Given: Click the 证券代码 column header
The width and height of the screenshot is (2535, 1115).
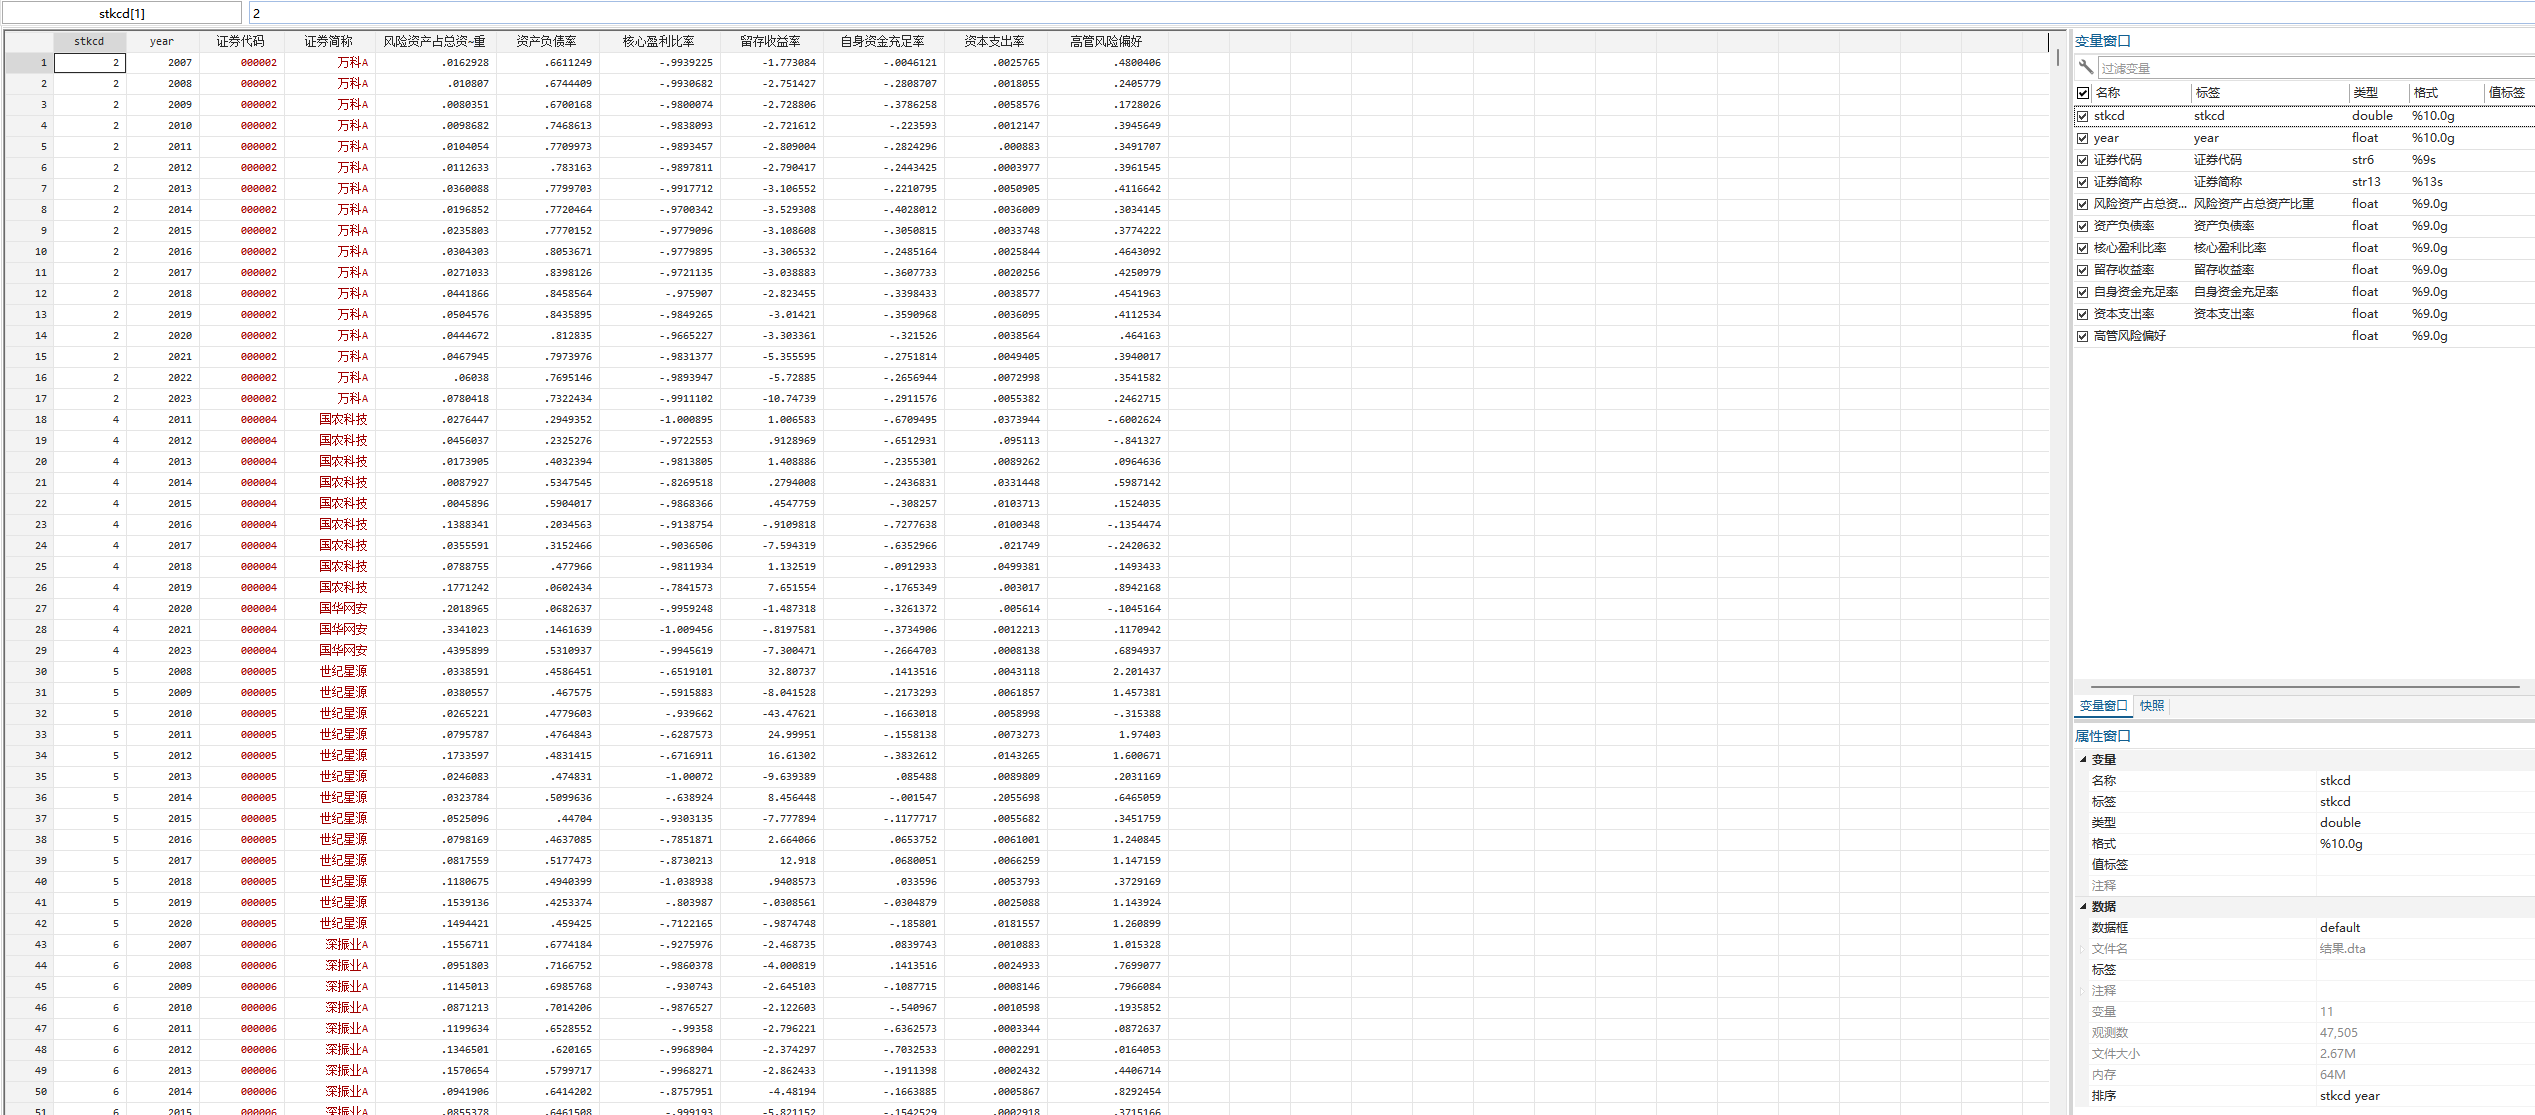Looking at the screenshot, I should [x=240, y=41].
